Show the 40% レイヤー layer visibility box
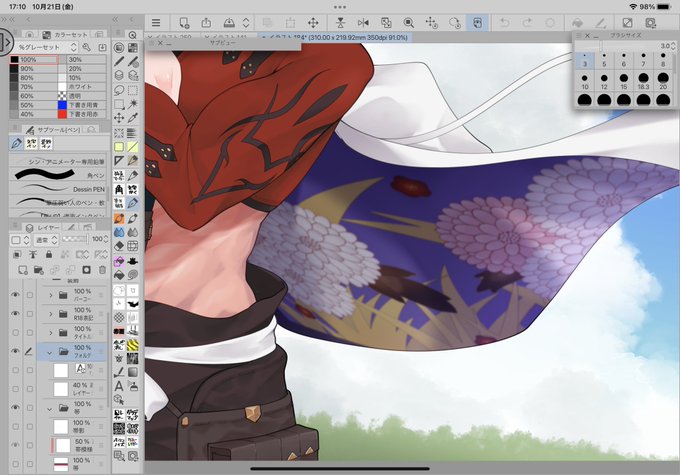680x475 pixels. click(x=16, y=389)
